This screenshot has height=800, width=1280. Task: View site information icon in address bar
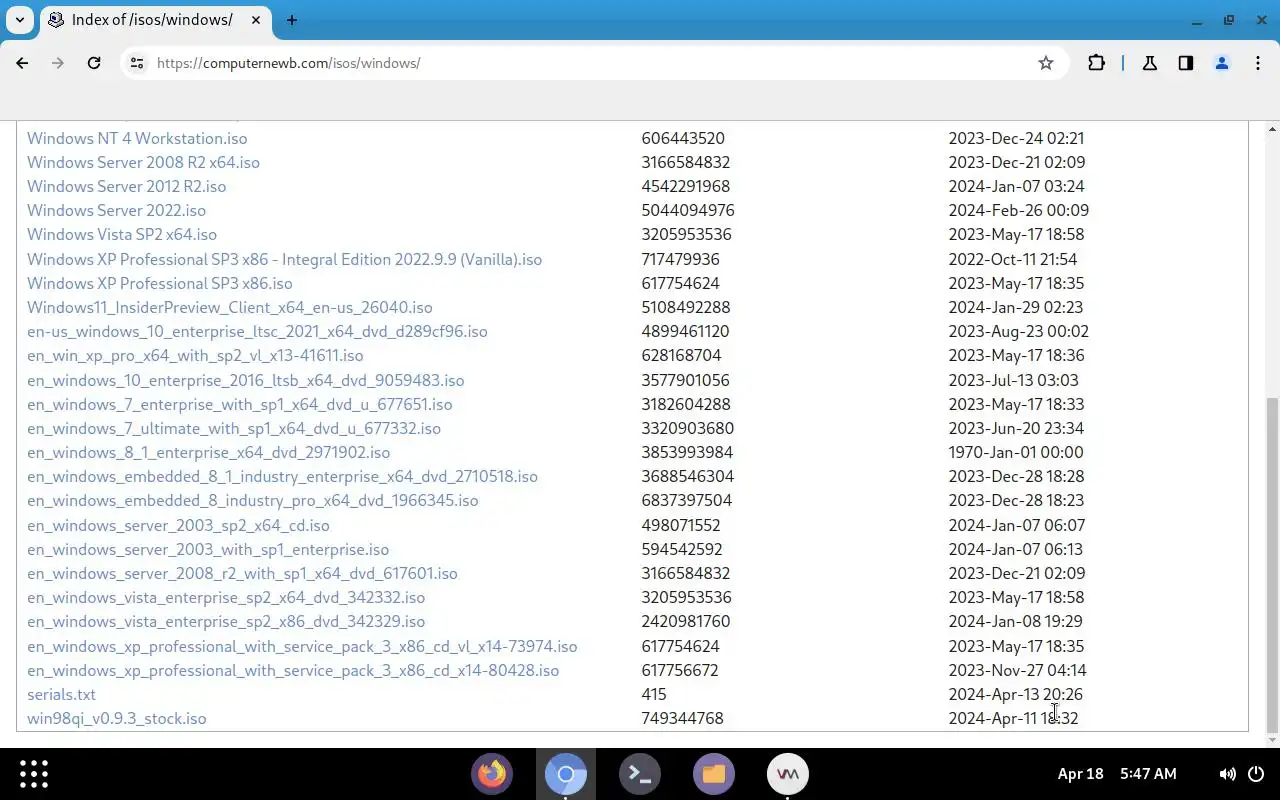tap(137, 63)
